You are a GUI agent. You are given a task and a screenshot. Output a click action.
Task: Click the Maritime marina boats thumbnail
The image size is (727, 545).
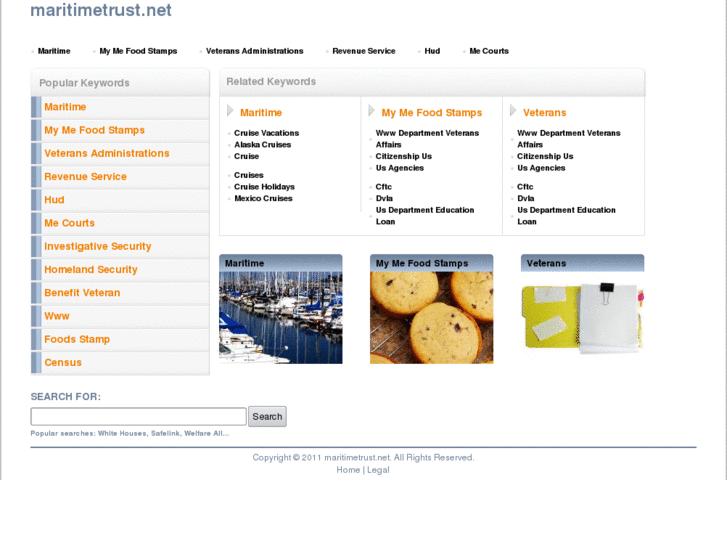(281, 318)
